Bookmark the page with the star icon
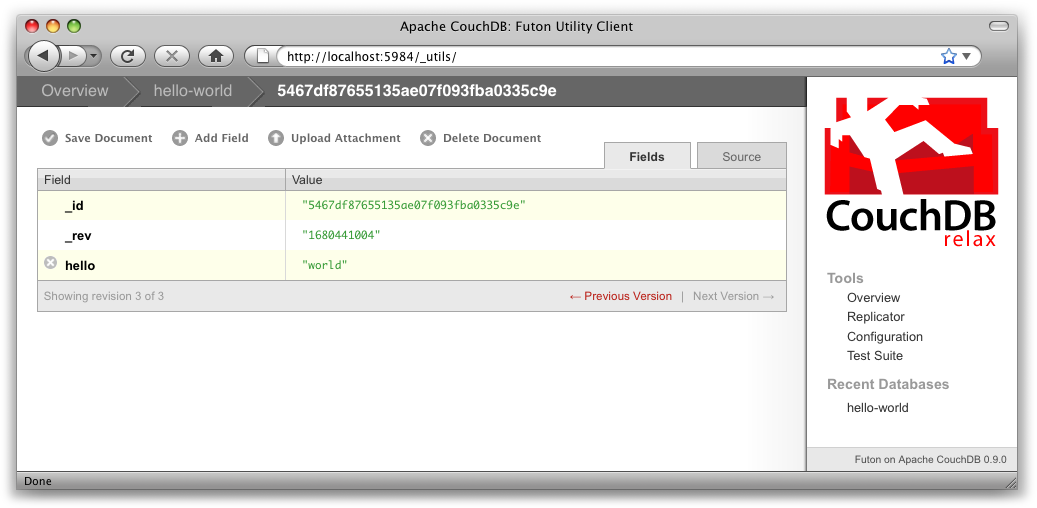Image resolution: width=1037 pixels, height=508 pixels. tap(949, 57)
